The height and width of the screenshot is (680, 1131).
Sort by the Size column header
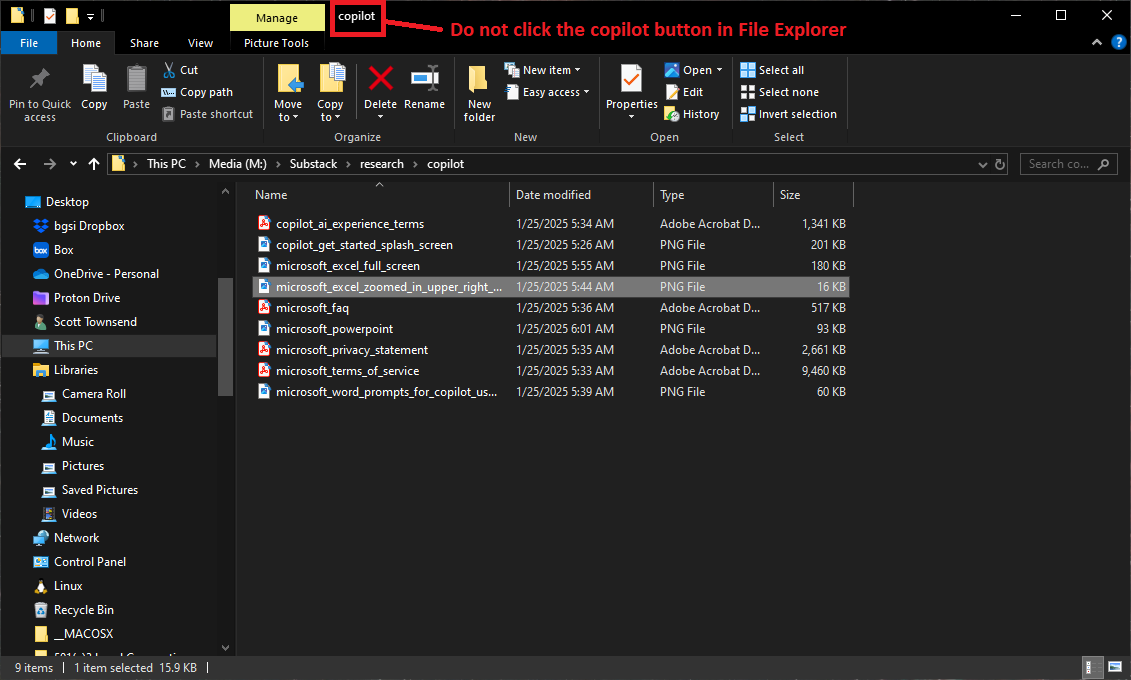pyautogui.click(x=813, y=195)
